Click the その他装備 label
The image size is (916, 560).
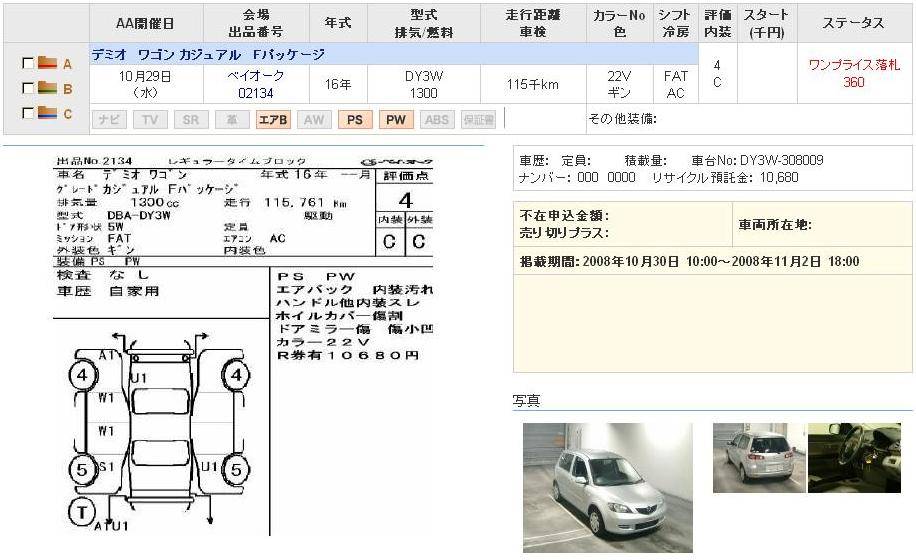point(623,119)
